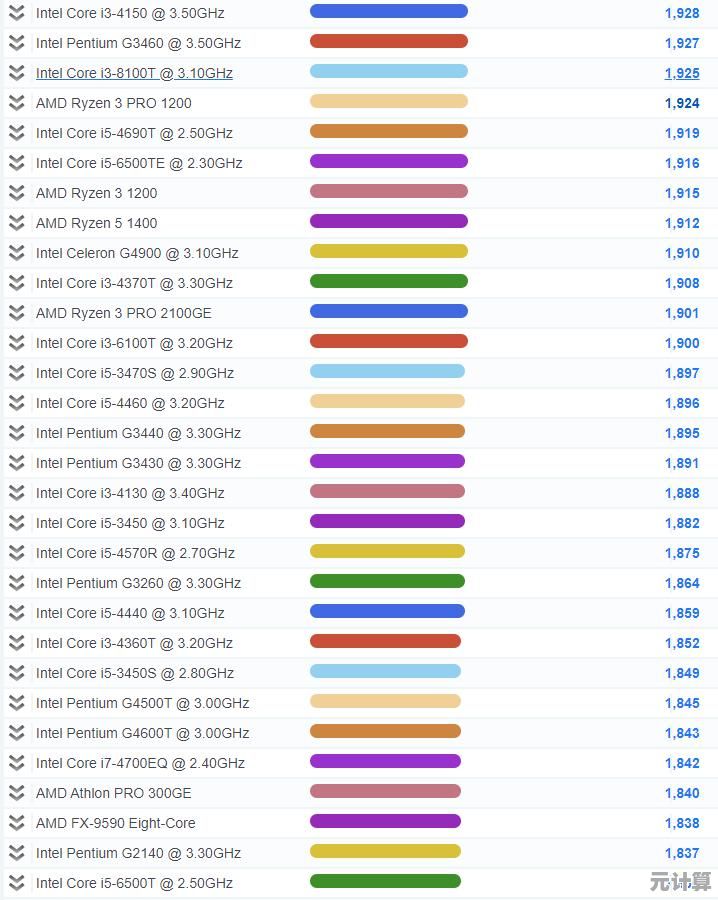Click the 1,864 score value
Screen dimensions: 718x900
point(682,583)
